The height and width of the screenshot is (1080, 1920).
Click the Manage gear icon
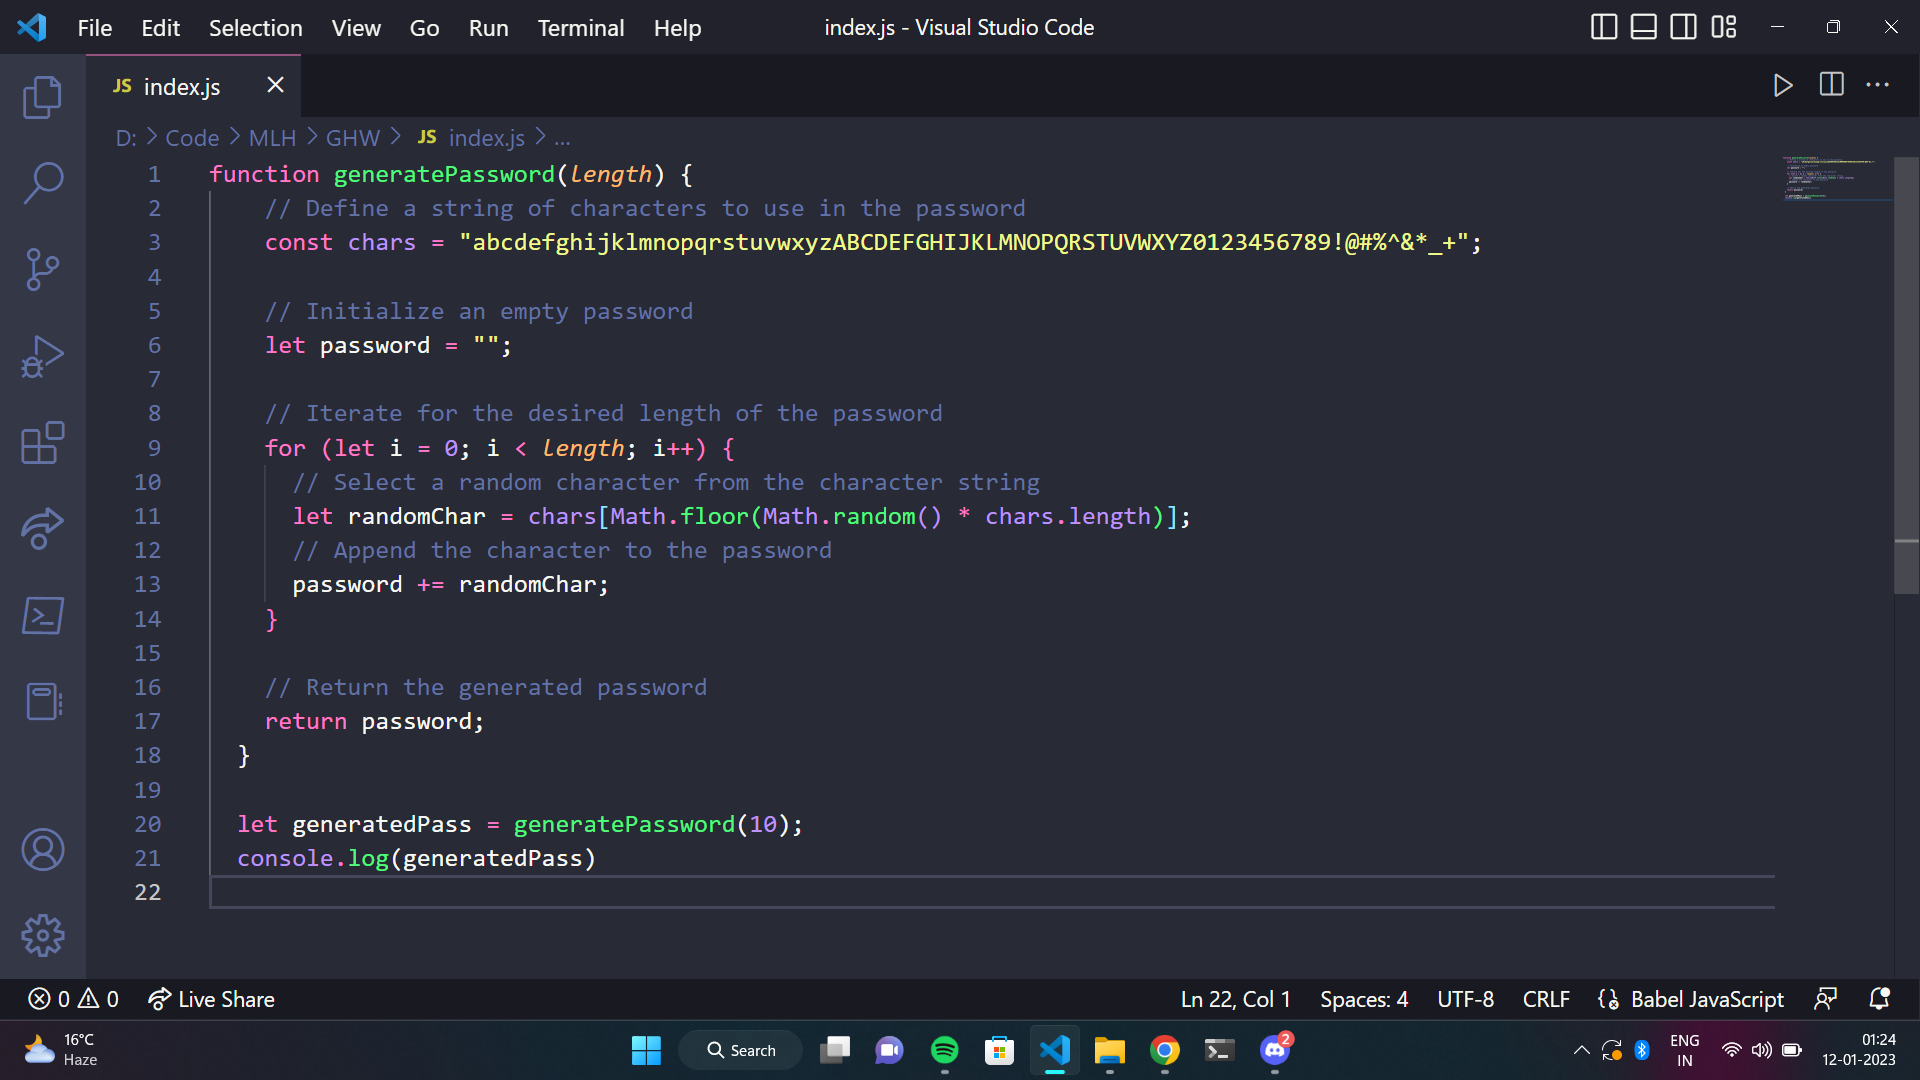[42, 936]
